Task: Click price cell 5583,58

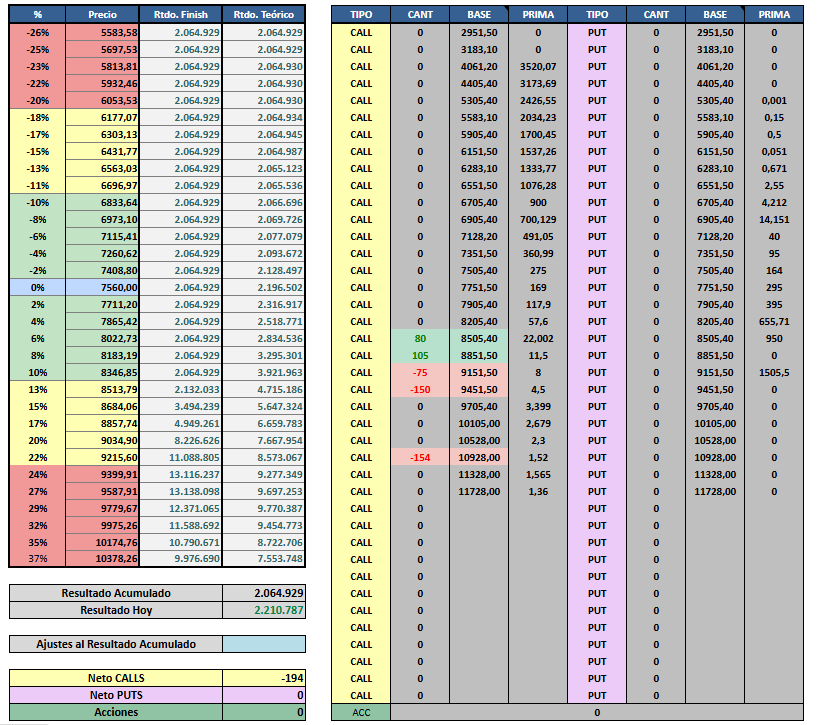Action: (x=102, y=32)
